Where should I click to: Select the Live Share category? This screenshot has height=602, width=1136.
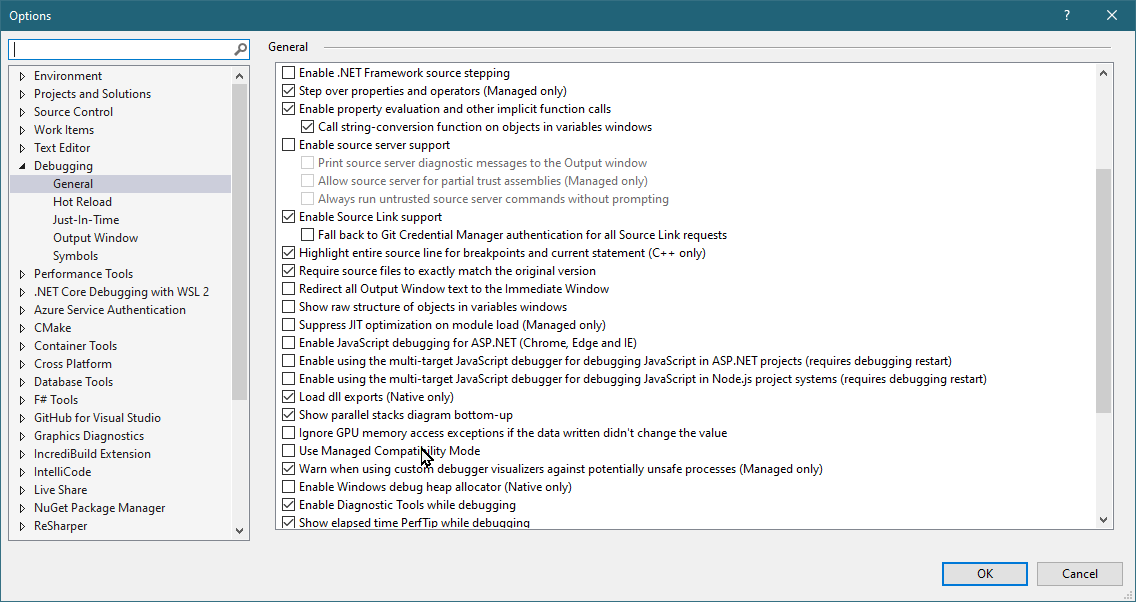(60, 490)
